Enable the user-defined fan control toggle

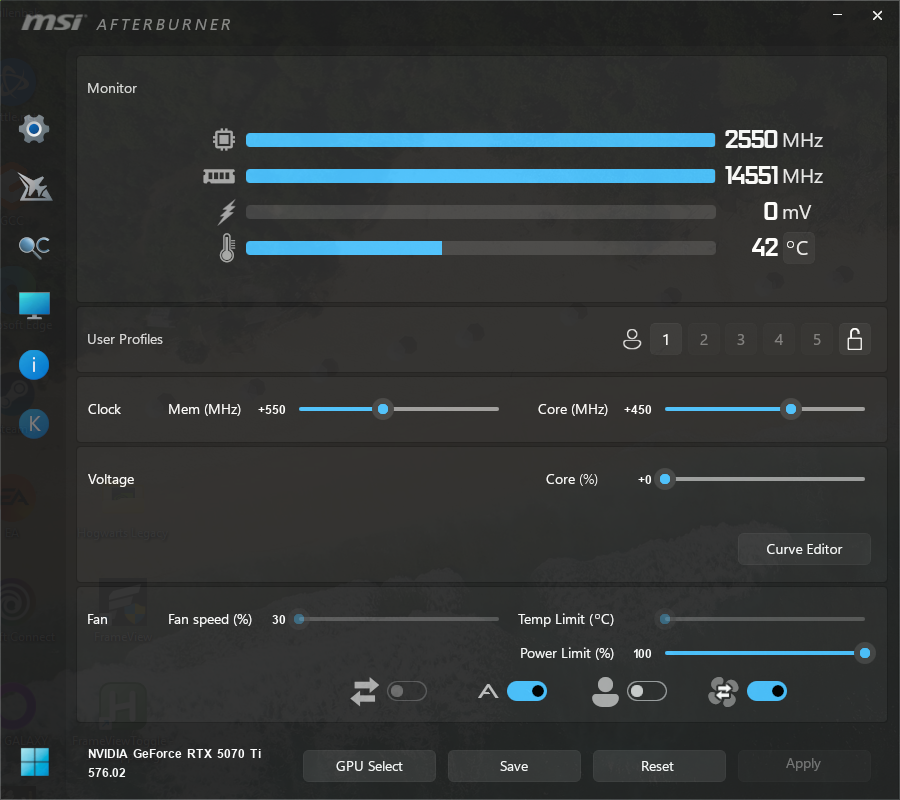[x=646, y=691]
